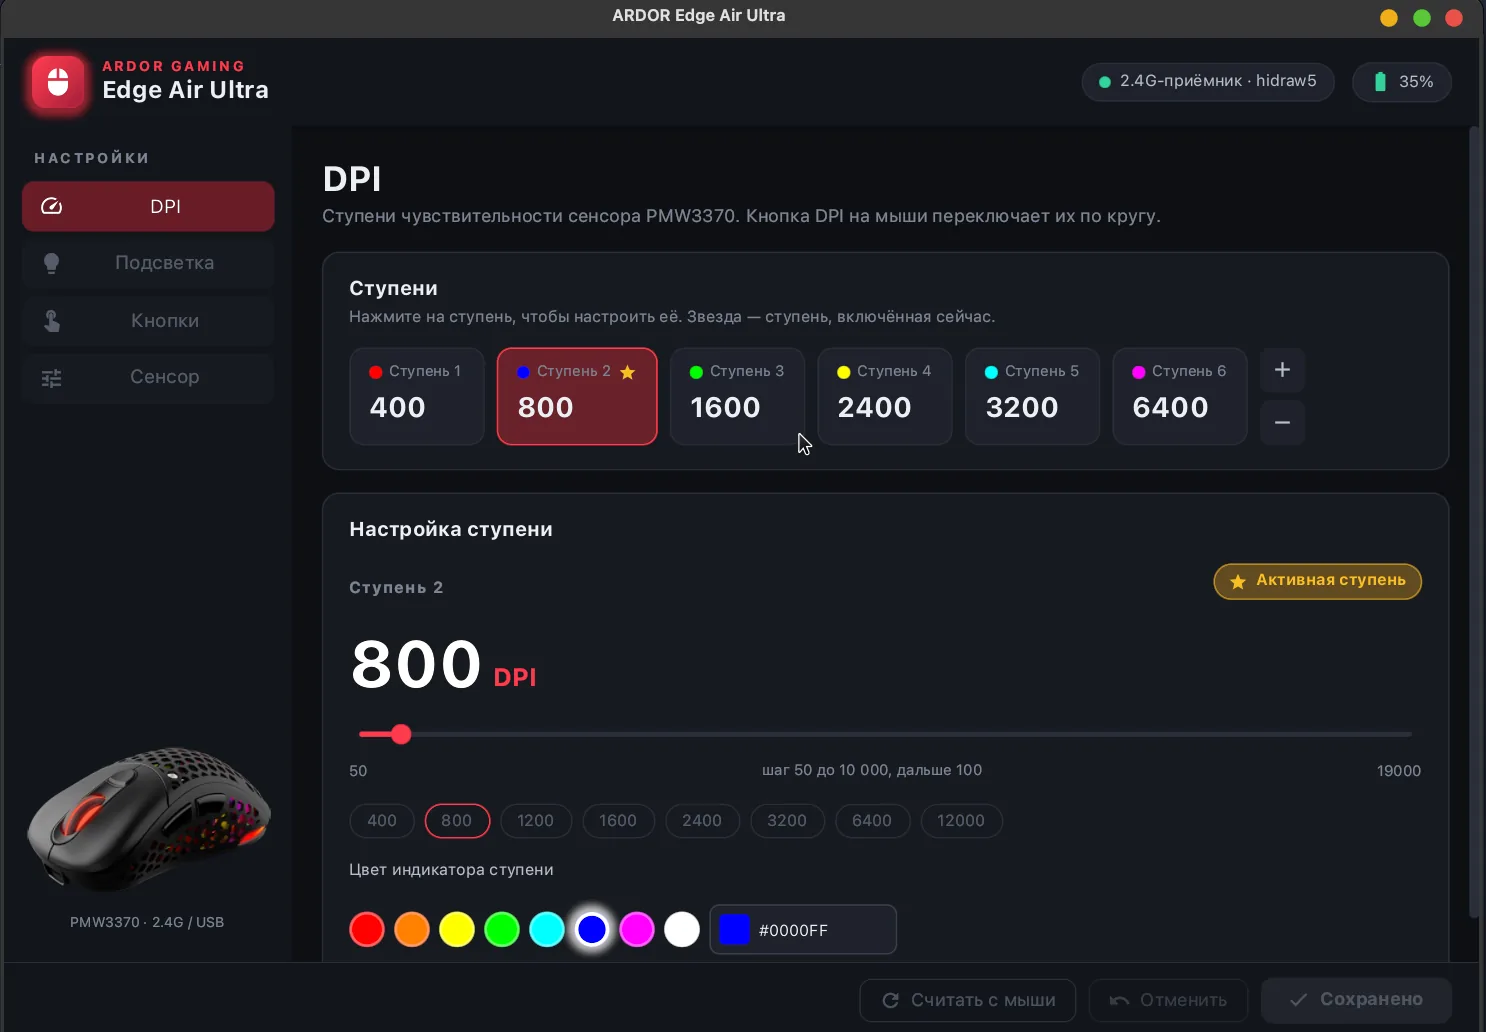Image resolution: width=1486 pixels, height=1032 pixels.
Task: Pick the yellow indicator color swatch
Action: tap(457, 930)
